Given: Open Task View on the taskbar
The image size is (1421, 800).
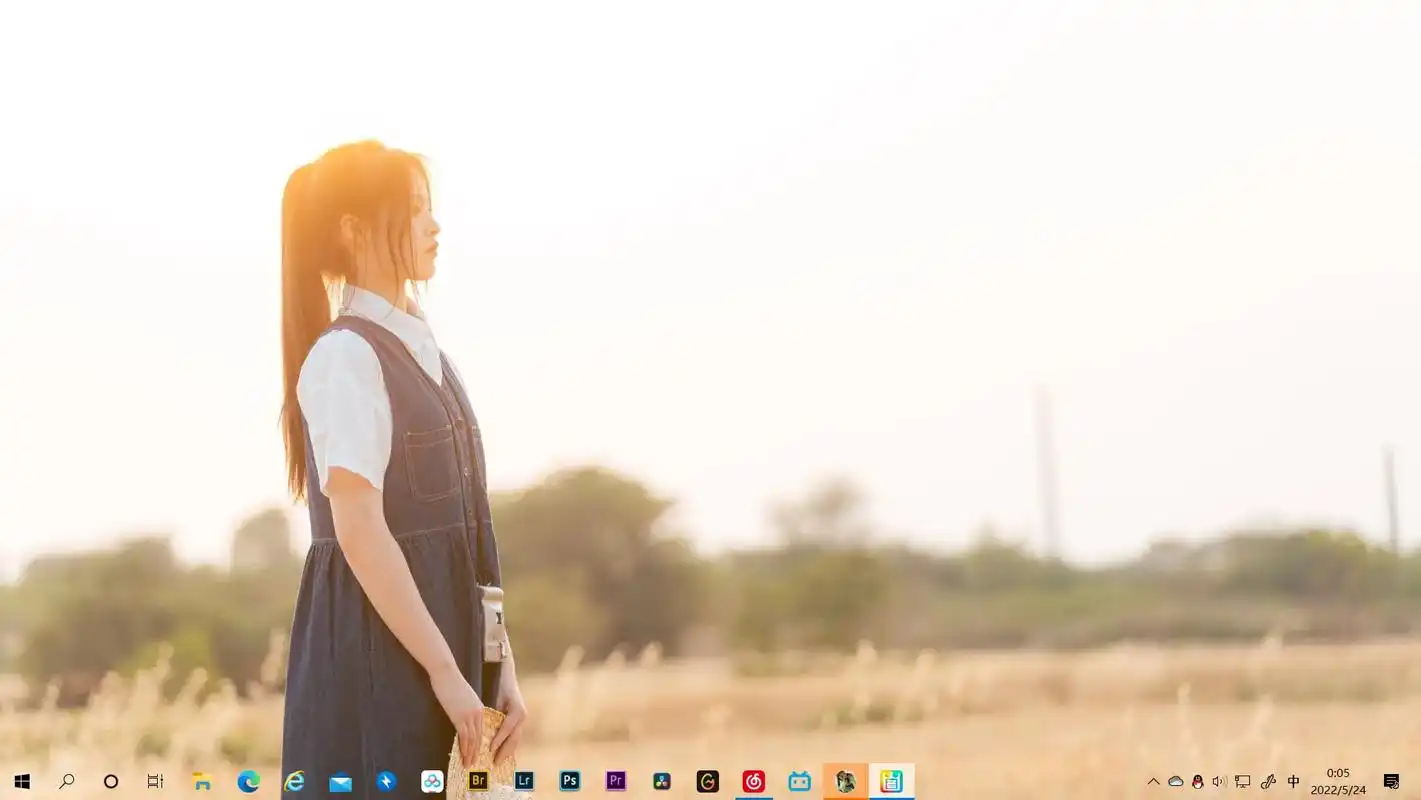Looking at the screenshot, I should 155,781.
